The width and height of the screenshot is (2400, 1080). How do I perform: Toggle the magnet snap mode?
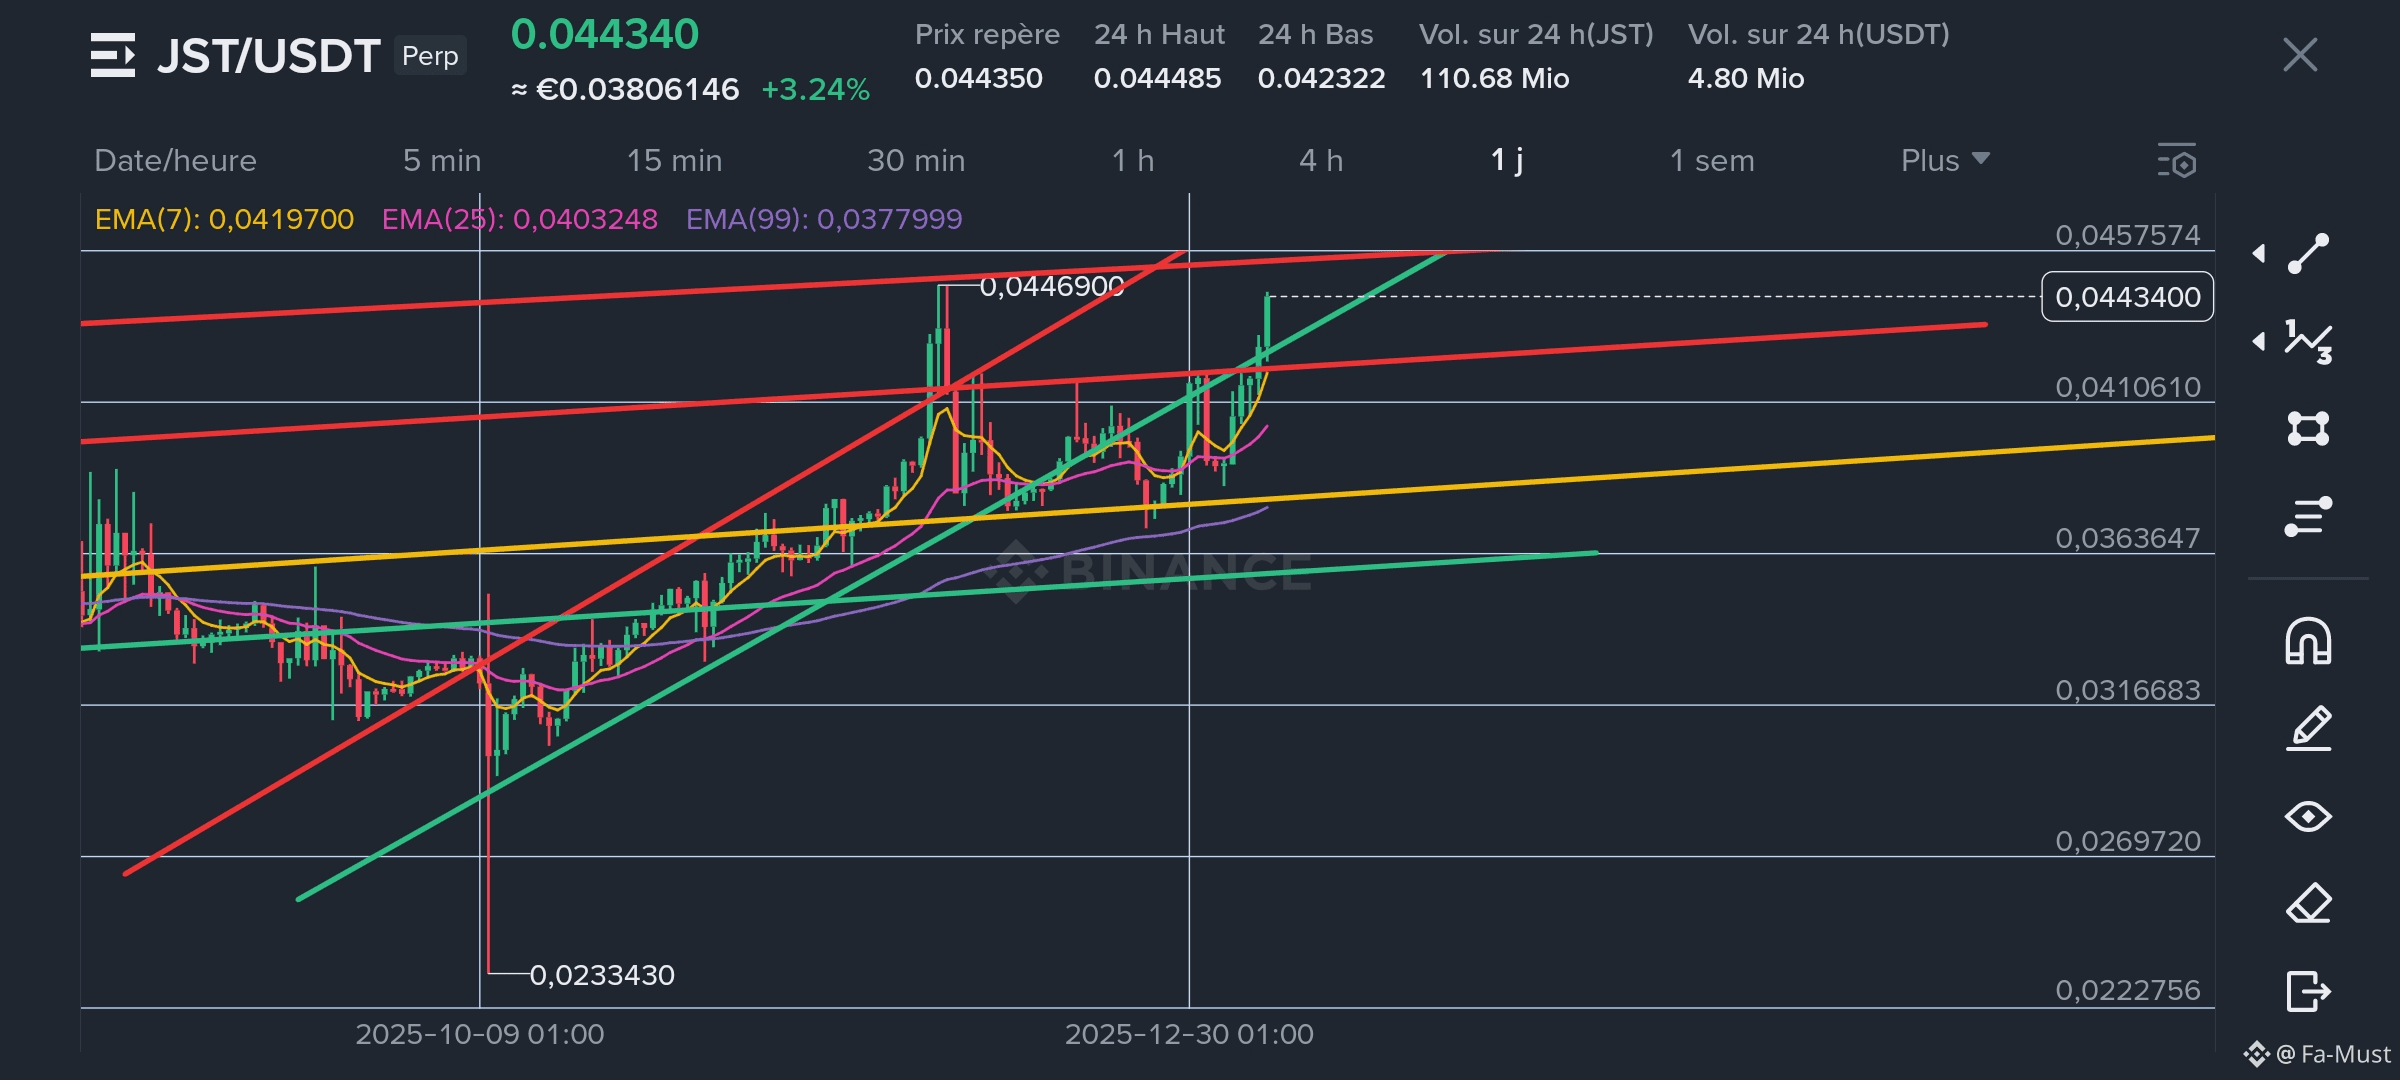coord(2308,641)
